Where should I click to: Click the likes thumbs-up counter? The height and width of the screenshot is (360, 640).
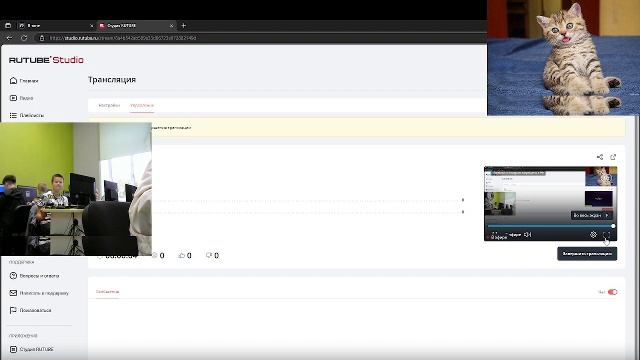coord(185,256)
